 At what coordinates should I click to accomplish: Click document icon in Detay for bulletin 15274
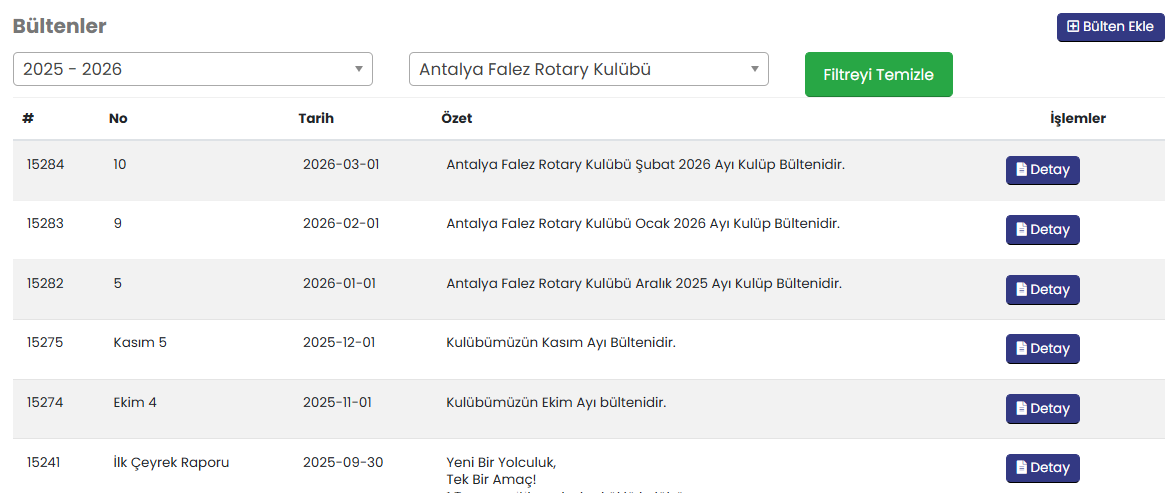[1021, 409]
